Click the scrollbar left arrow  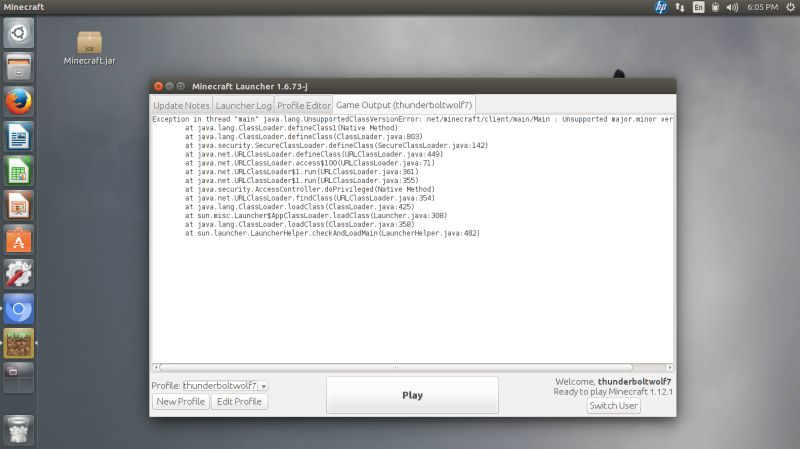pos(156,367)
